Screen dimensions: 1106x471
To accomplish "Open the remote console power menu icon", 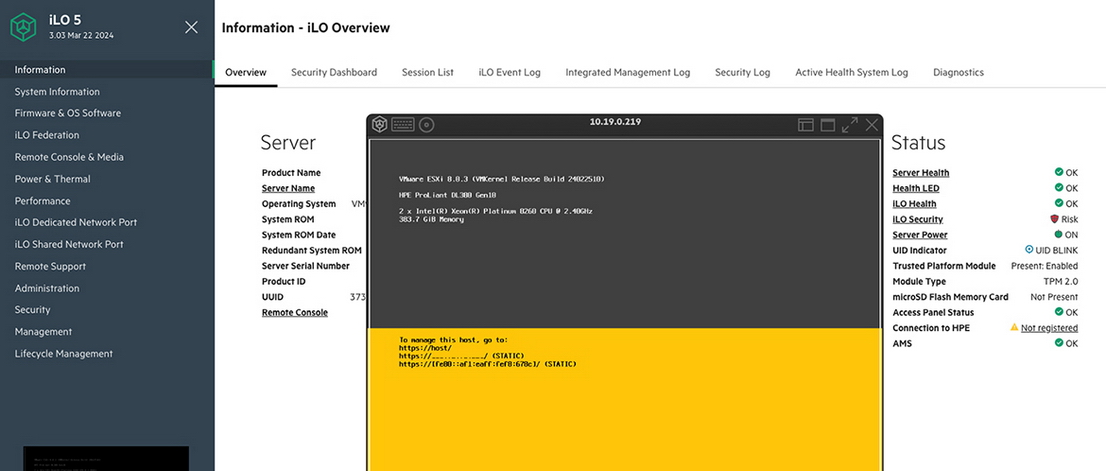I will pos(380,125).
